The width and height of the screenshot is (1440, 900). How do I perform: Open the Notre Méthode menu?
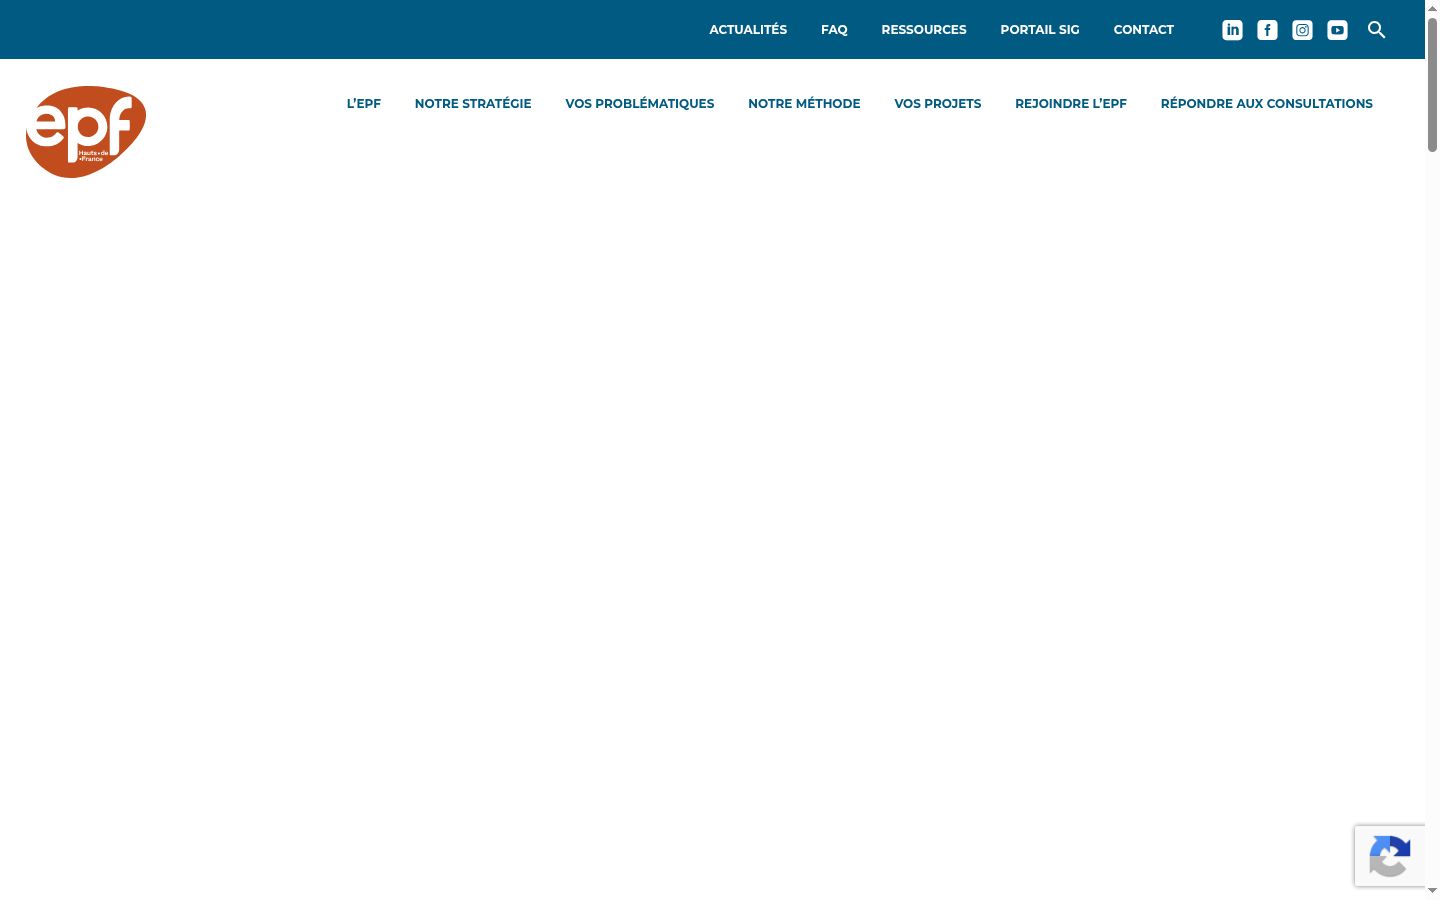804,103
